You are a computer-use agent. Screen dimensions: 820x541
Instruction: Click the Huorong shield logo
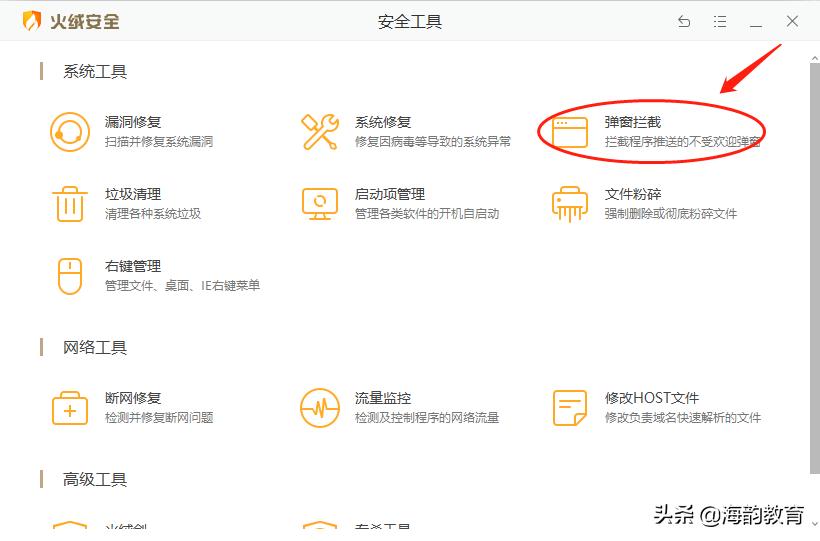click(32, 21)
